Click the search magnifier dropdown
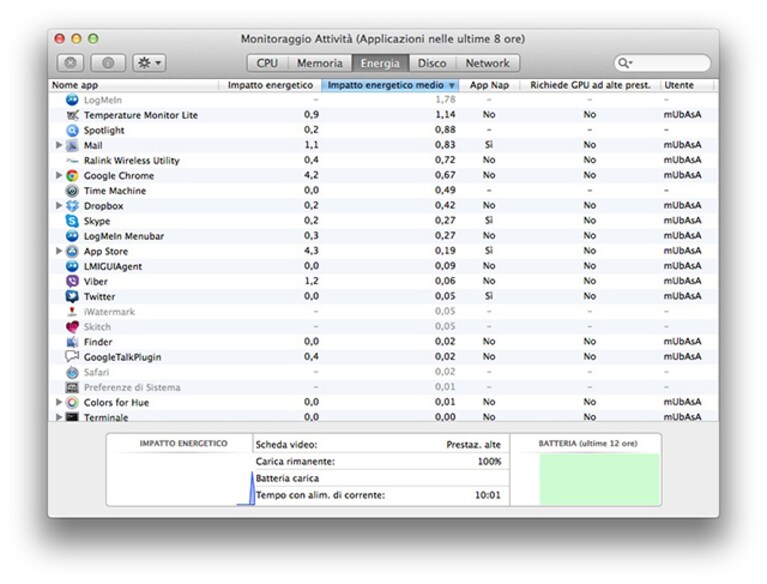 625,63
